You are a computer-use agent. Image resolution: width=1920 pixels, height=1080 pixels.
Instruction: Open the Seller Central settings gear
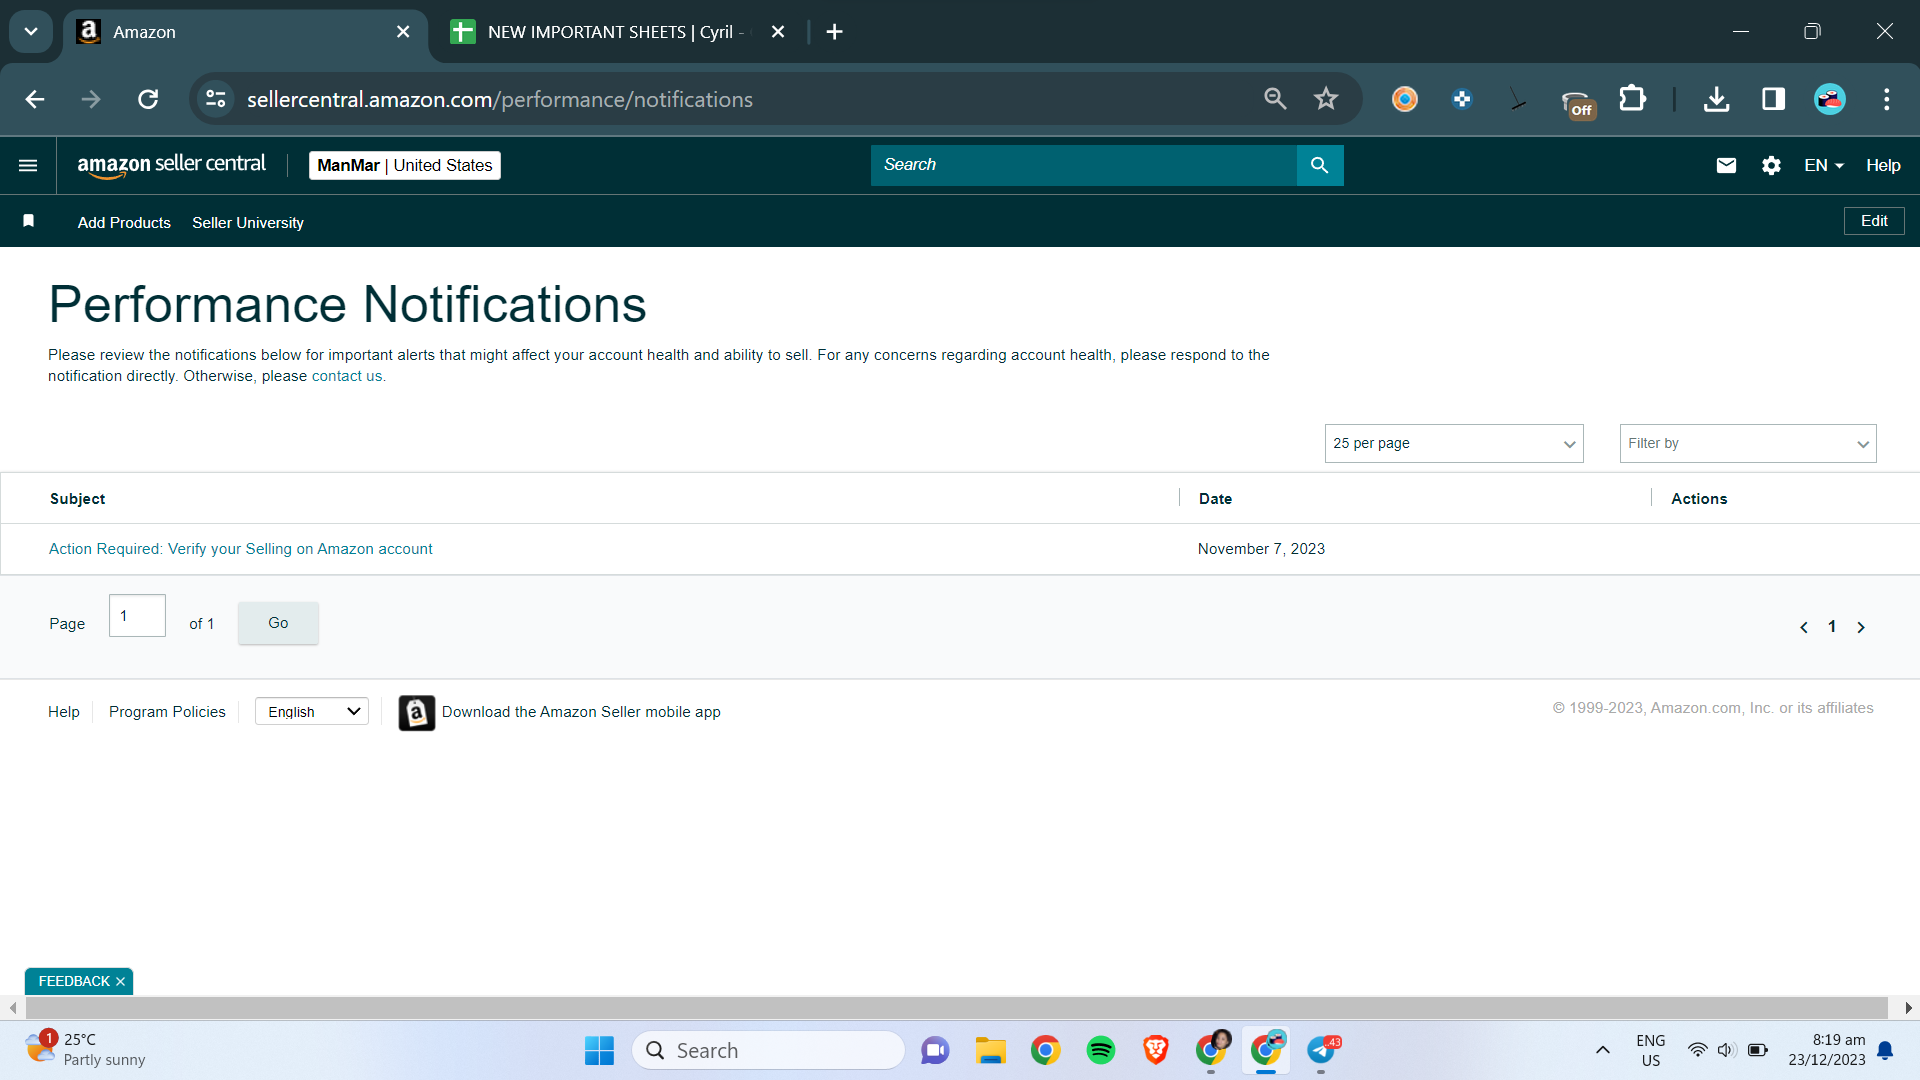click(x=1771, y=165)
